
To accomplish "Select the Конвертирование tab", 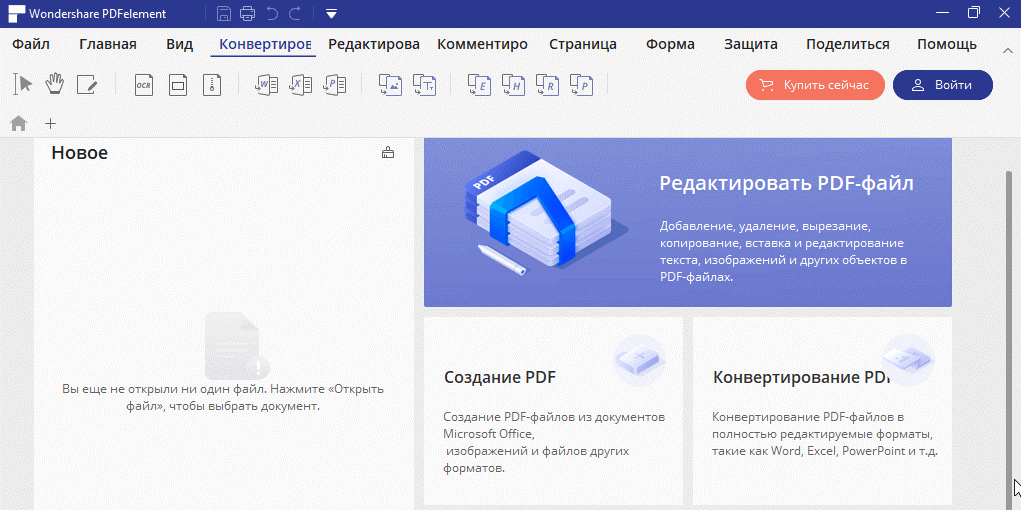I will pyautogui.click(x=265, y=44).
